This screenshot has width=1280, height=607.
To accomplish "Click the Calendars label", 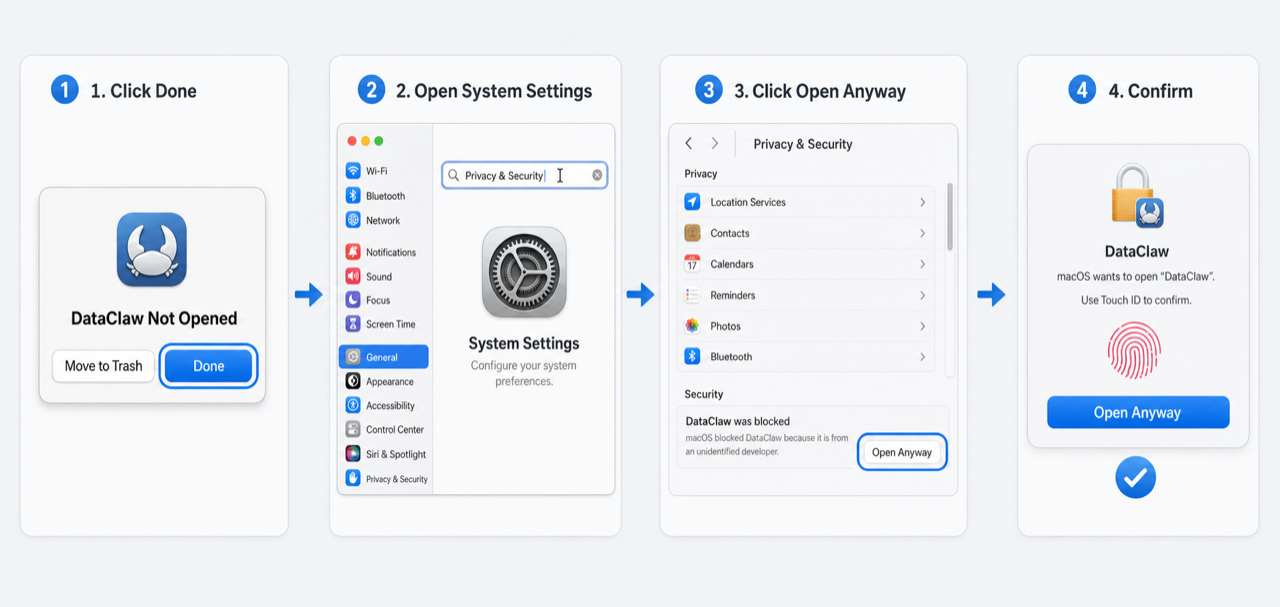I will pos(732,264).
